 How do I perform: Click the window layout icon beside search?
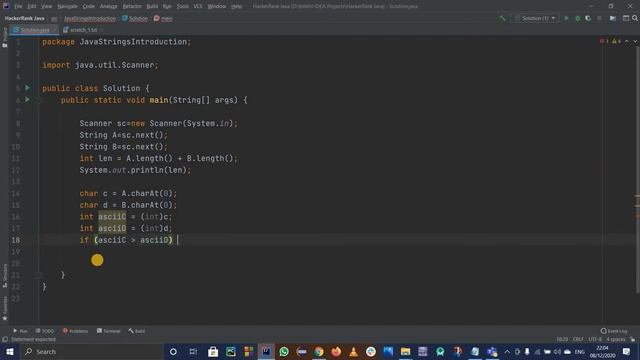tap(625, 18)
